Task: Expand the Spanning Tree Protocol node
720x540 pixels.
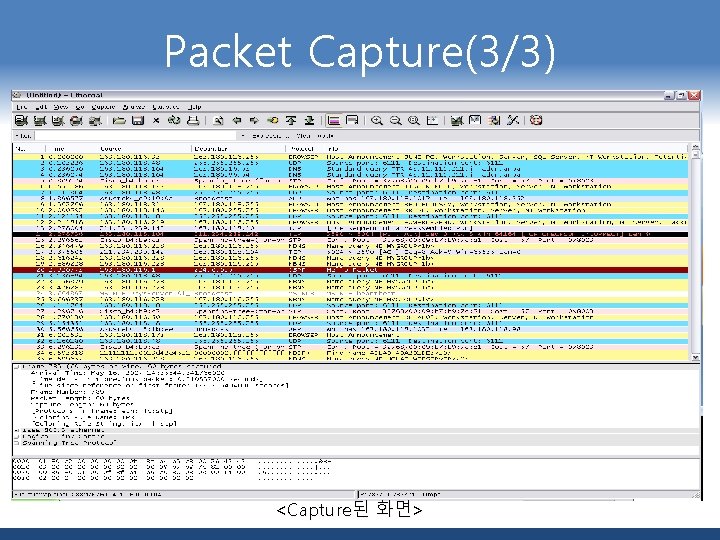Action: tap(17, 443)
